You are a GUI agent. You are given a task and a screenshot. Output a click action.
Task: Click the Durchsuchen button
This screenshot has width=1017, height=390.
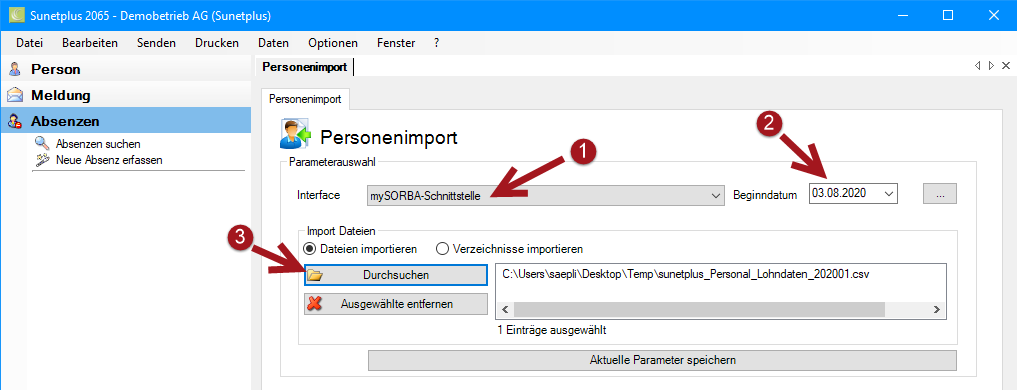tap(396, 274)
